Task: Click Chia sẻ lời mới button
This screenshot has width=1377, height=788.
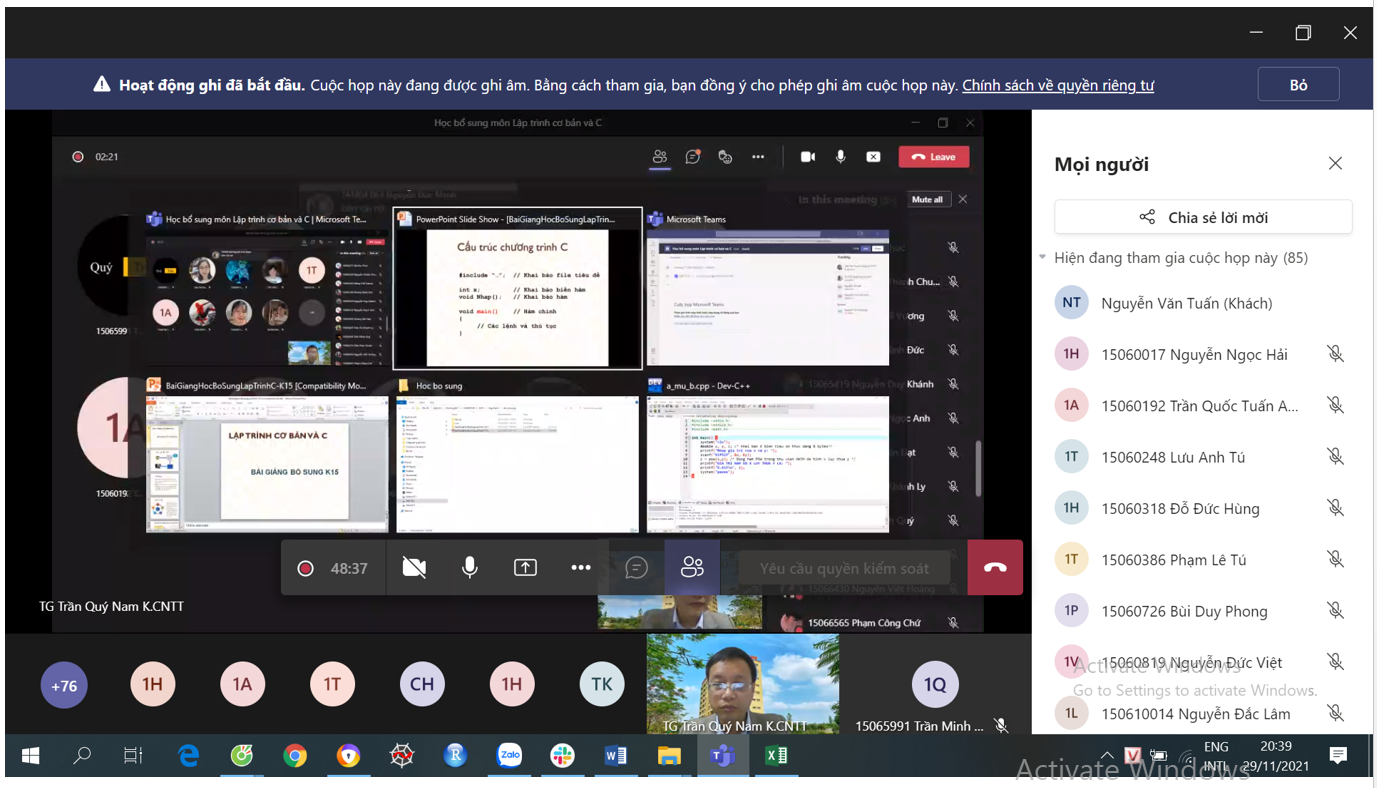Action: (x=1203, y=217)
